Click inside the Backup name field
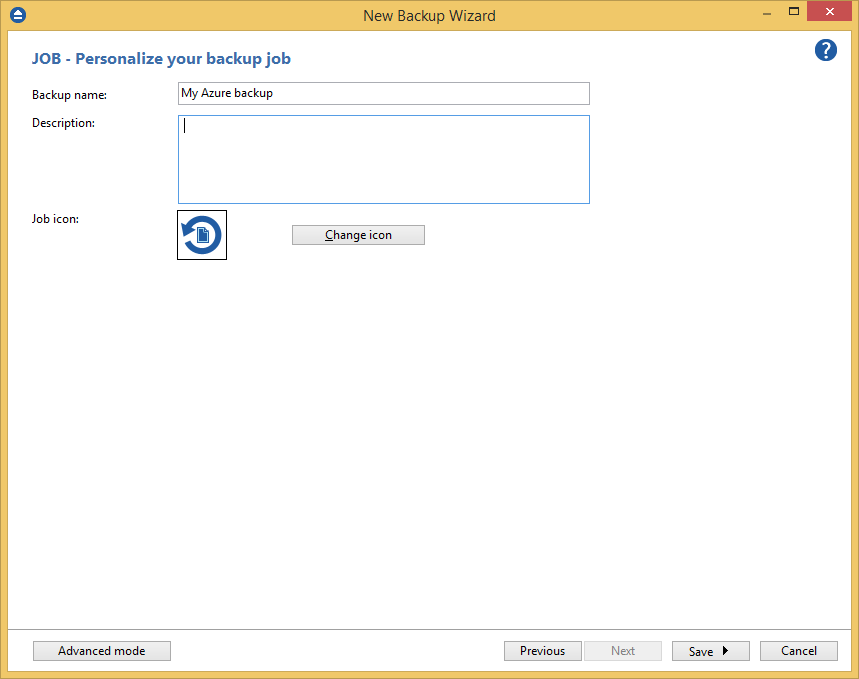 point(383,93)
